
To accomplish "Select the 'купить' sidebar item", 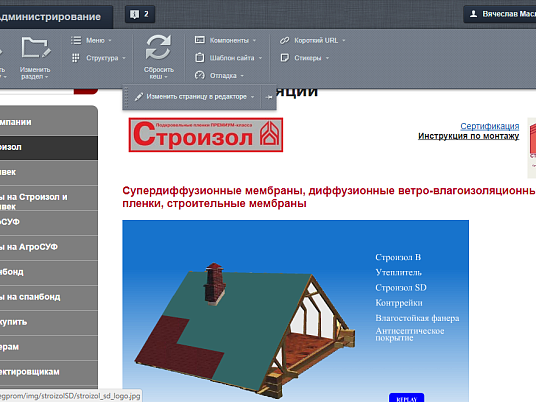I will coord(49,322).
